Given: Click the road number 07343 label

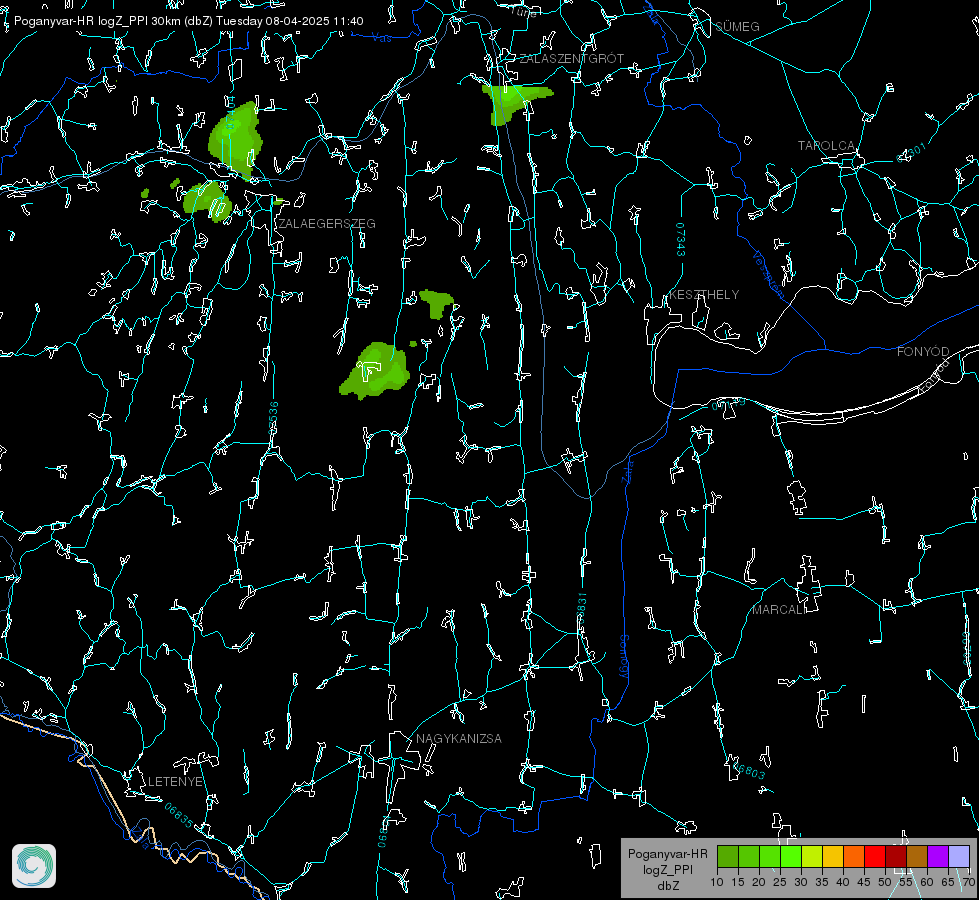Looking at the screenshot, I should pos(681,240).
